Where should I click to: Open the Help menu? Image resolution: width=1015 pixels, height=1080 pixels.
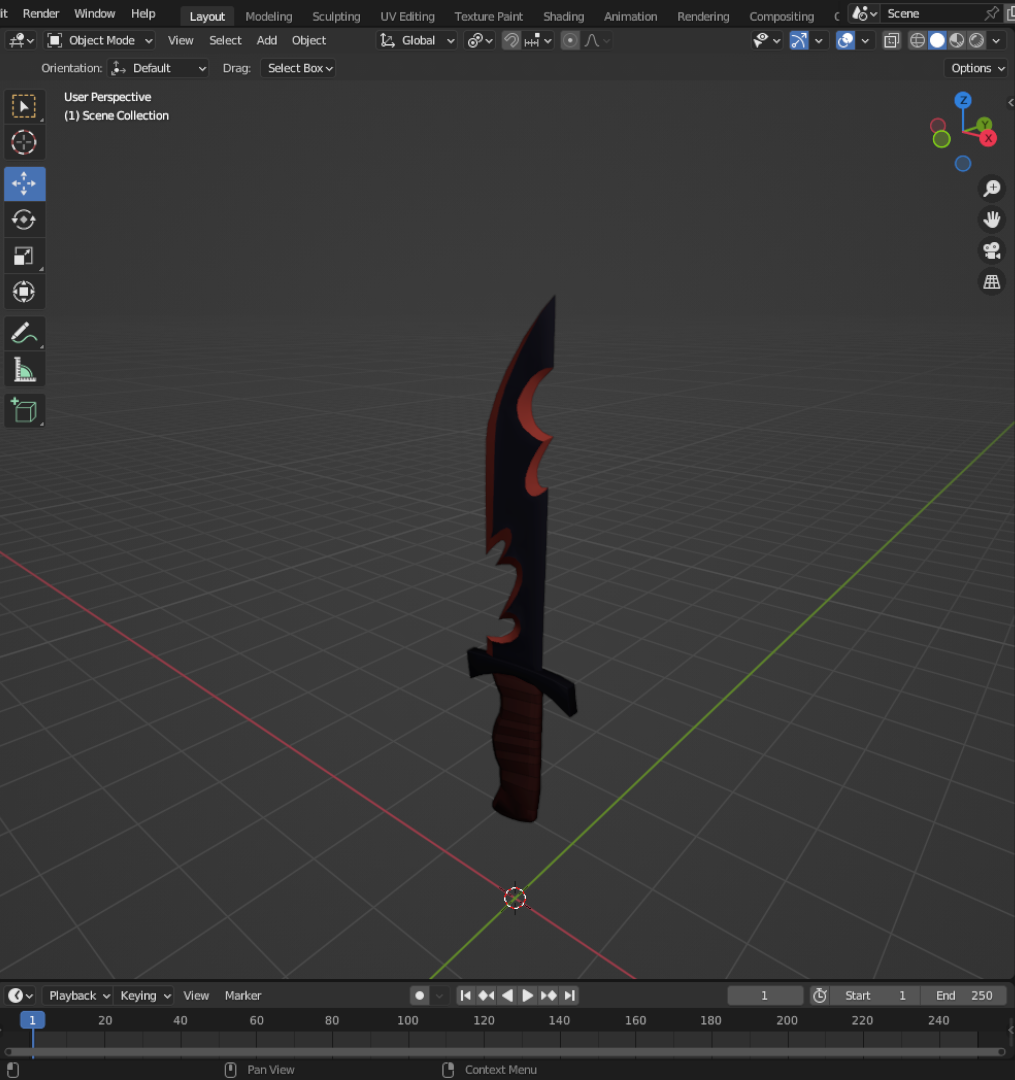coord(143,13)
